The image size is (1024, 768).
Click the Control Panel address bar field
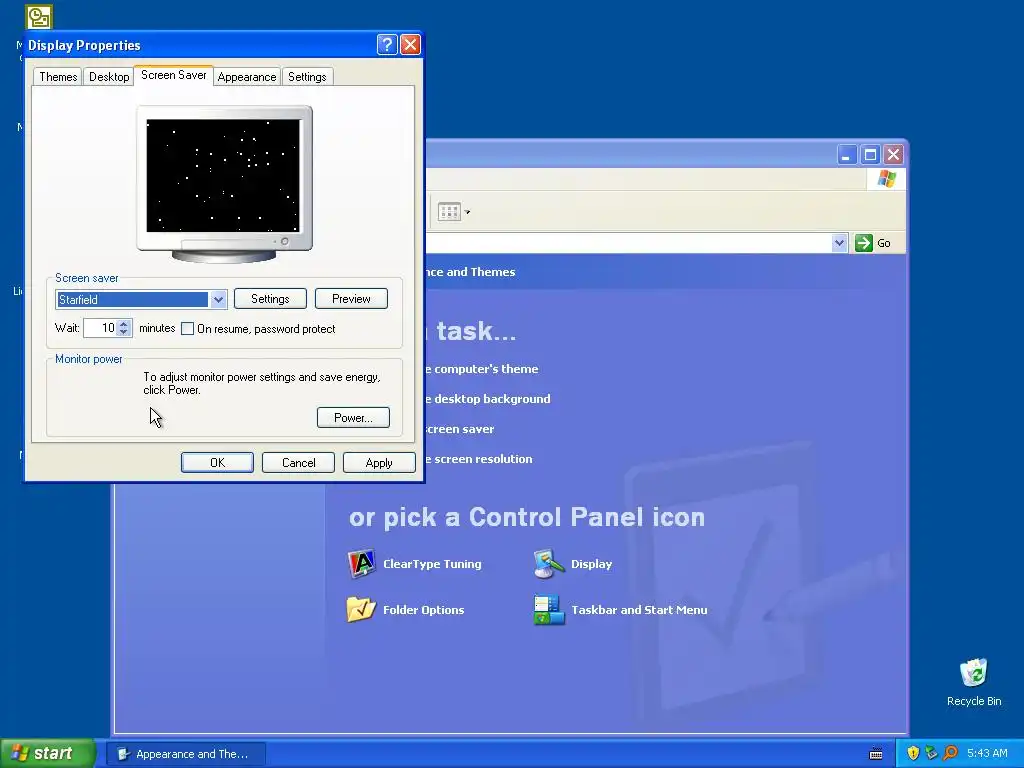point(629,243)
